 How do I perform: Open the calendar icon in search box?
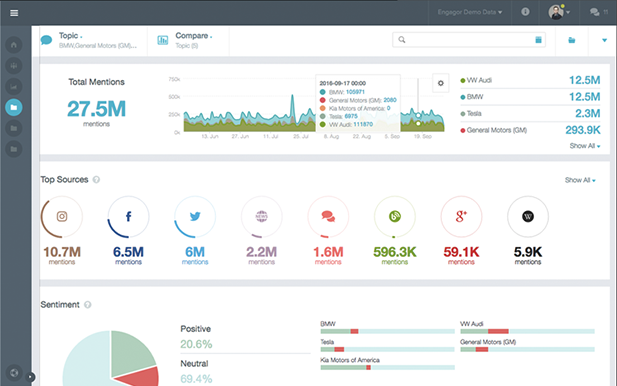coord(538,40)
